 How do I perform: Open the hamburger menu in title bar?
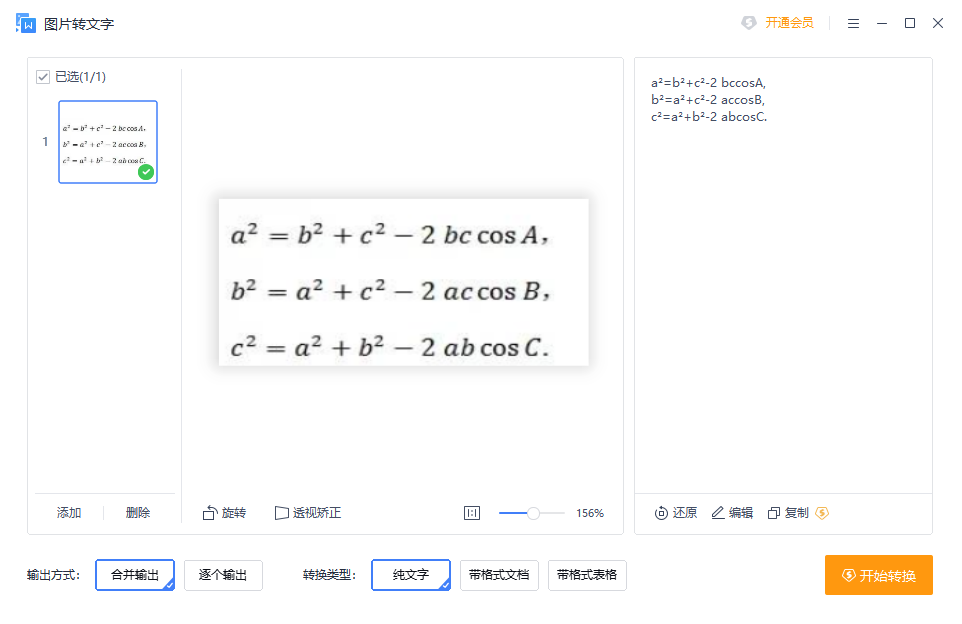coord(853,22)
